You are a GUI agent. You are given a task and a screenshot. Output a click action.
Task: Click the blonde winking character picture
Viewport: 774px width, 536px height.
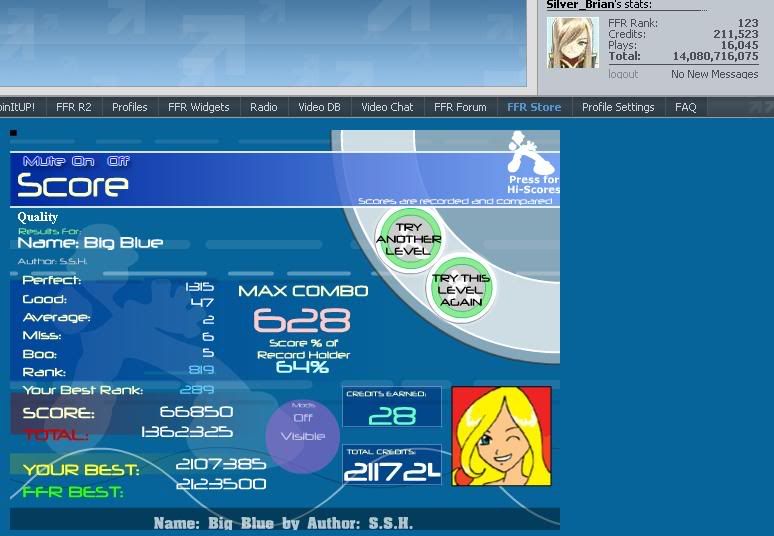point(501,436)
